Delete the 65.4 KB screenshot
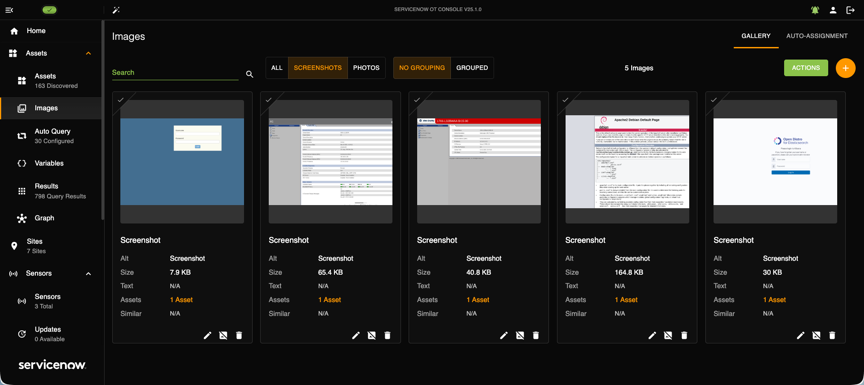Viewport: 864px width, 385px height. [387, 335]
